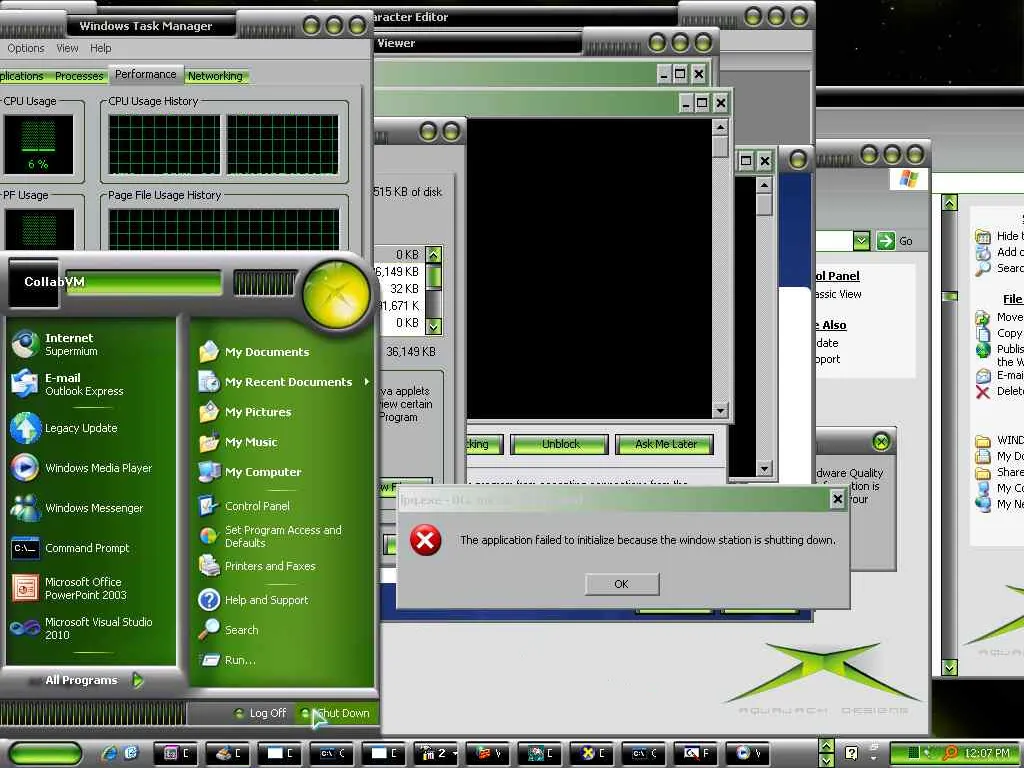Click the taskbar clock showing 12:07 PM
This screenshot has height=768, width=1024.
(x=987, y=753)
